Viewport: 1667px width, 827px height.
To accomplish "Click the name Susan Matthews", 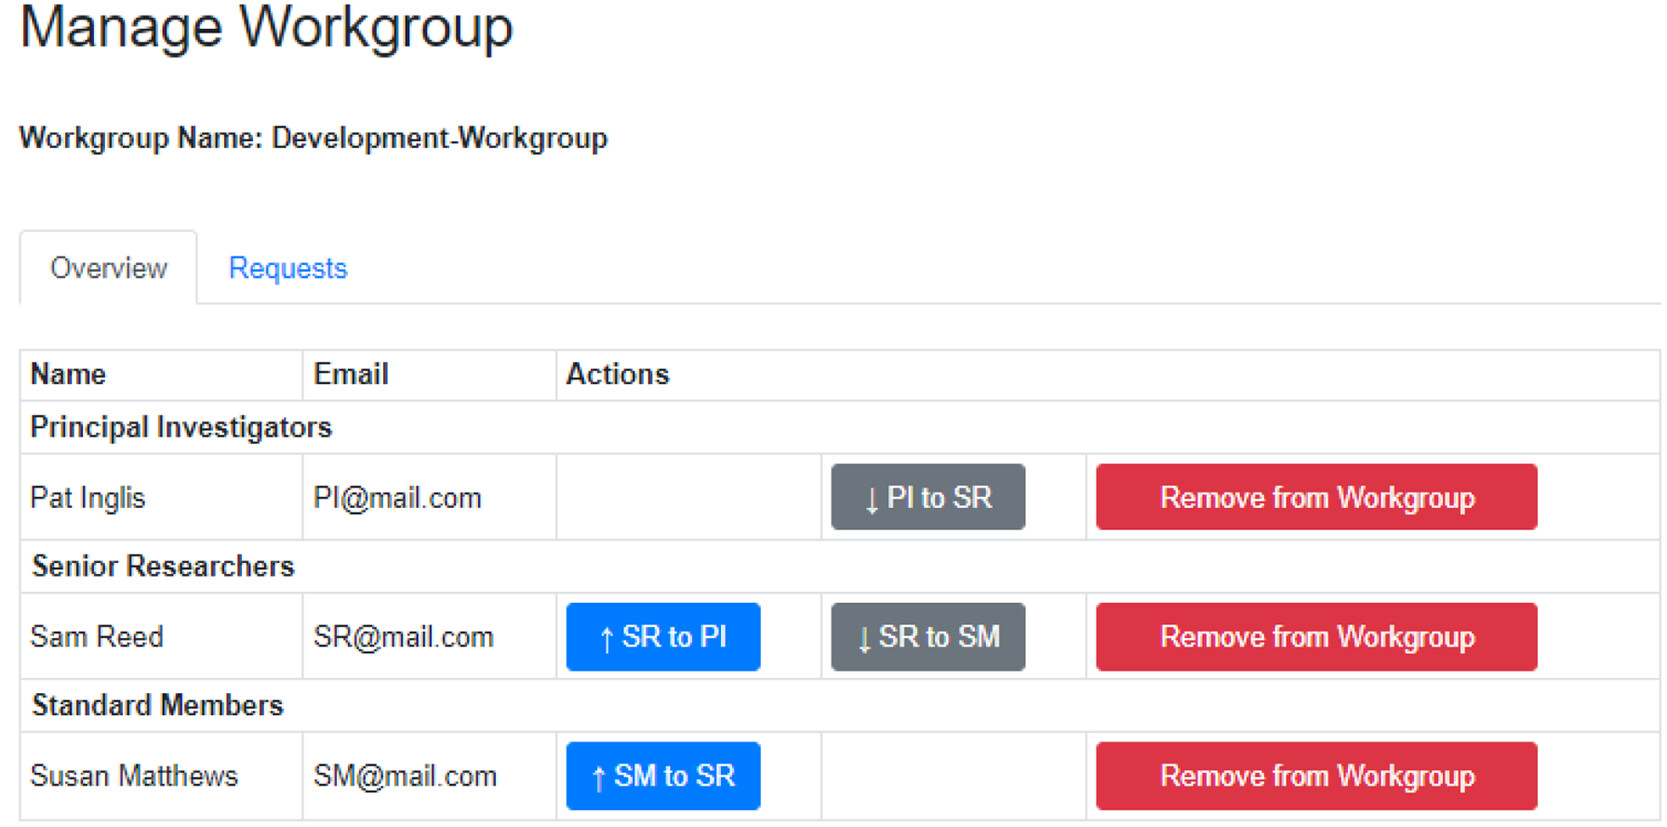I will 134,776.
